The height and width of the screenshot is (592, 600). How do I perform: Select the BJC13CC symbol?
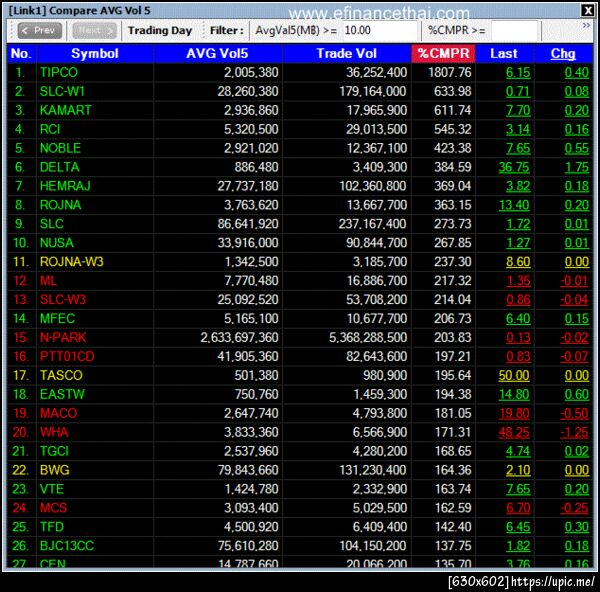(x=67, y=546)
